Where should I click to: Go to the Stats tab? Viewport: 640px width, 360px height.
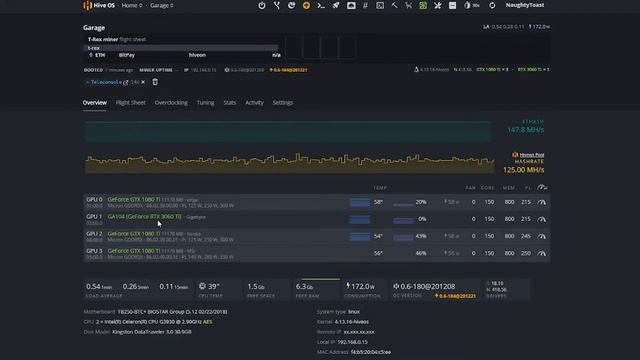click(x=229, y=102)
